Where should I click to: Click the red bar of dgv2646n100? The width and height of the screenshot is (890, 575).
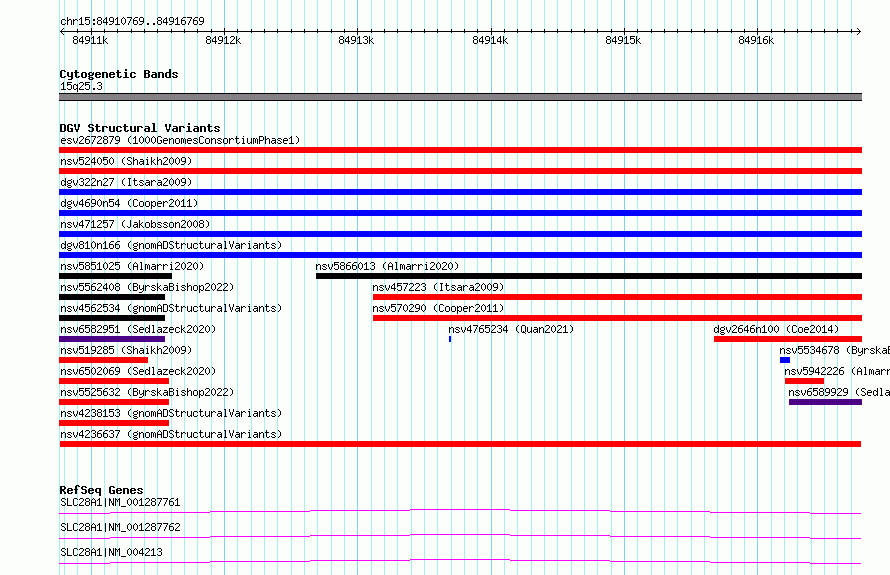(788, 339)
